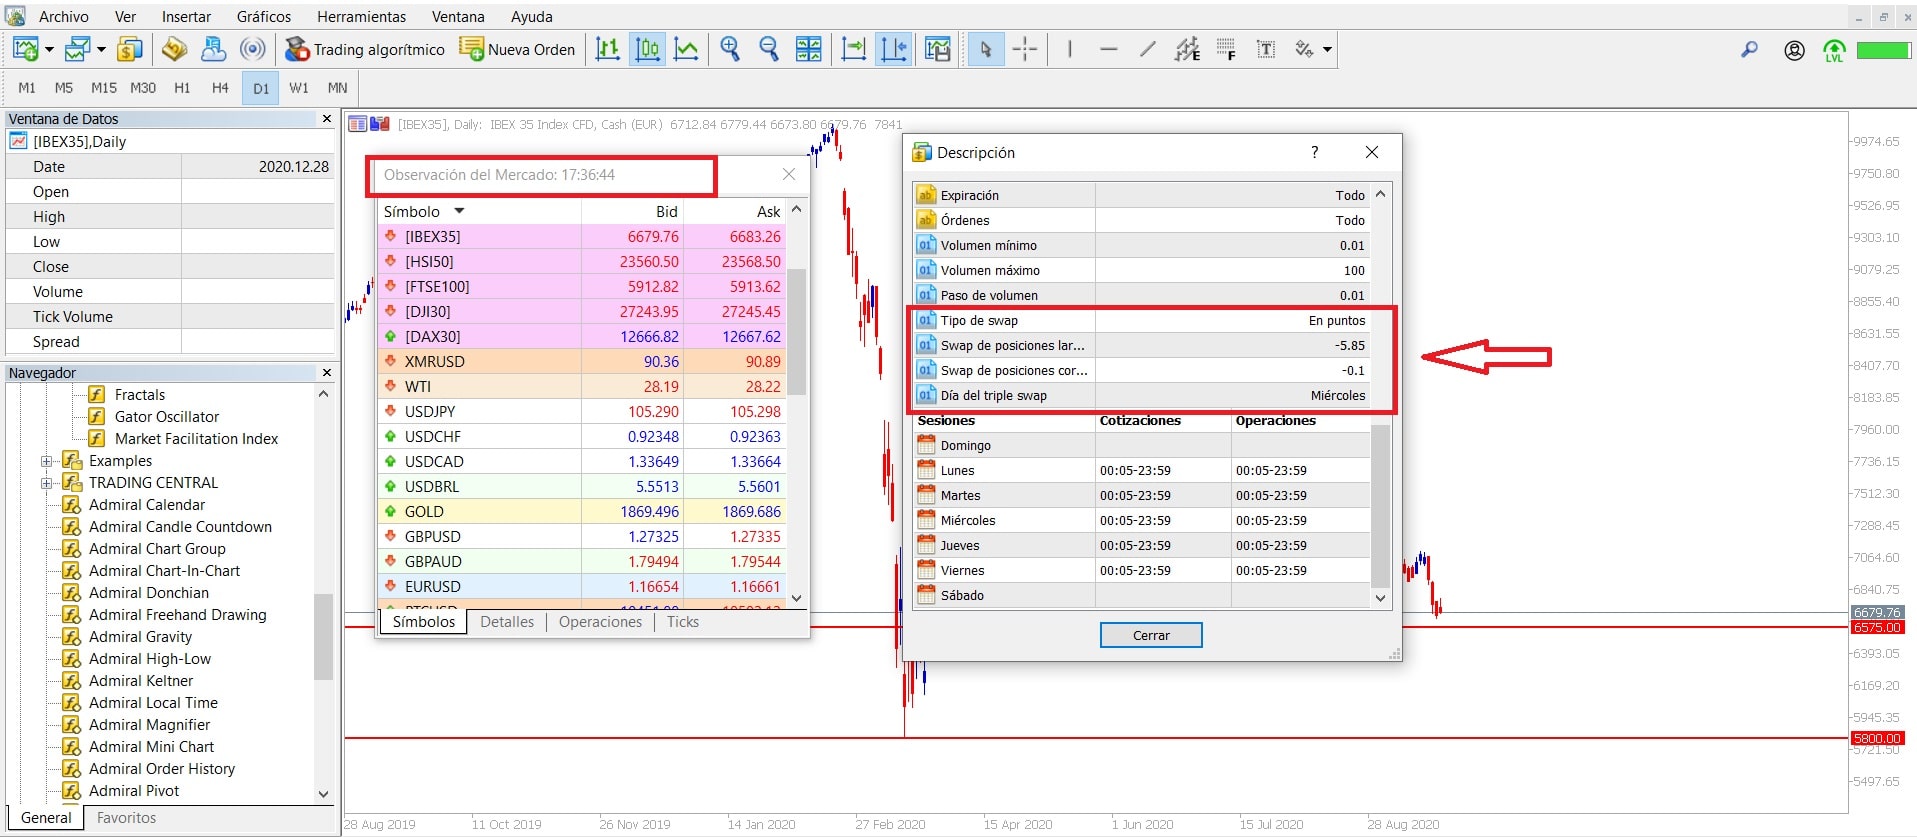Select the M15 timeframe

pos(103,88)
